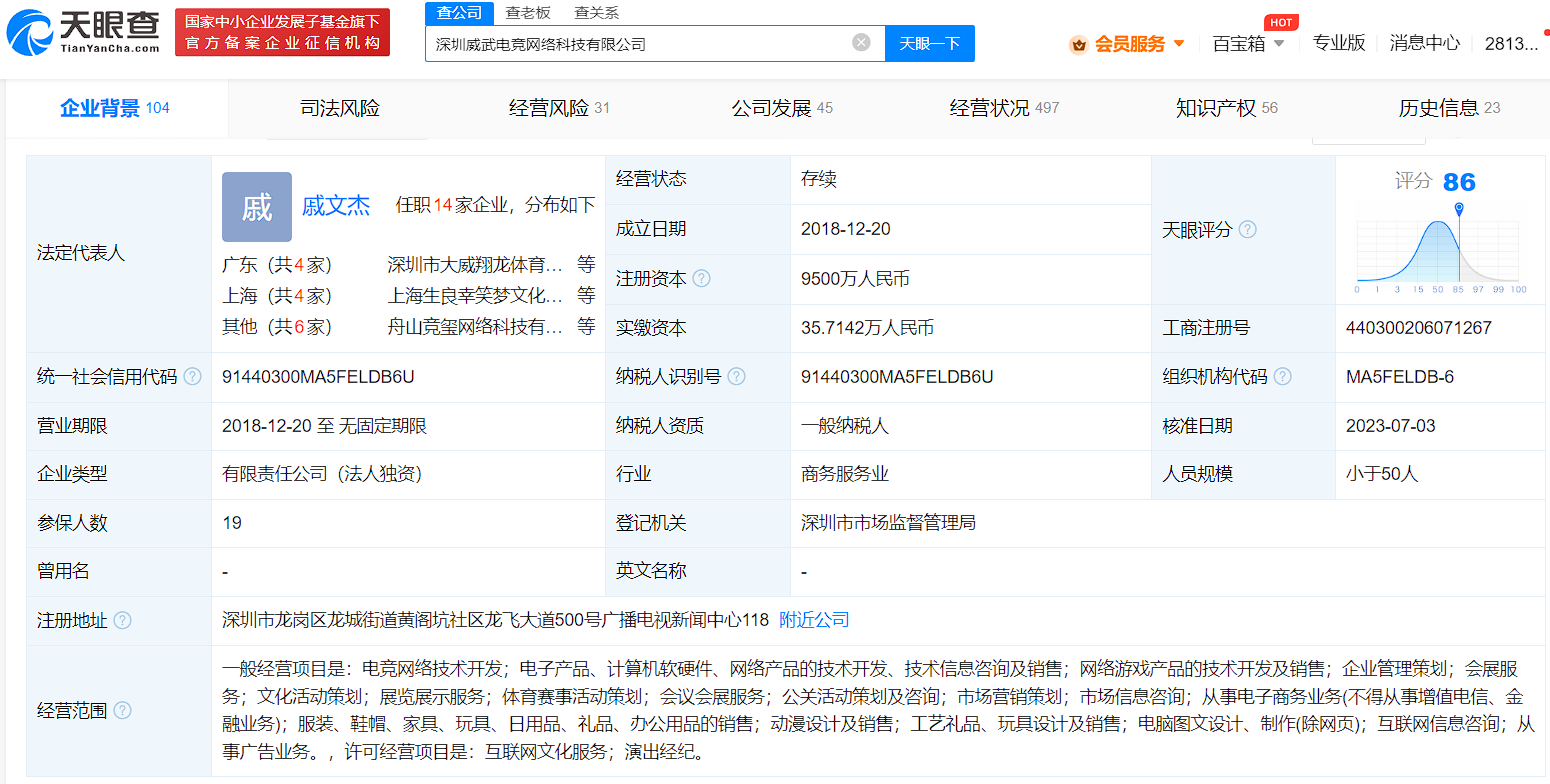Image resolution: width=1550 pixels, height=784 pixels.
Task: Select founding date 2018-12-20
Action: 846,229
